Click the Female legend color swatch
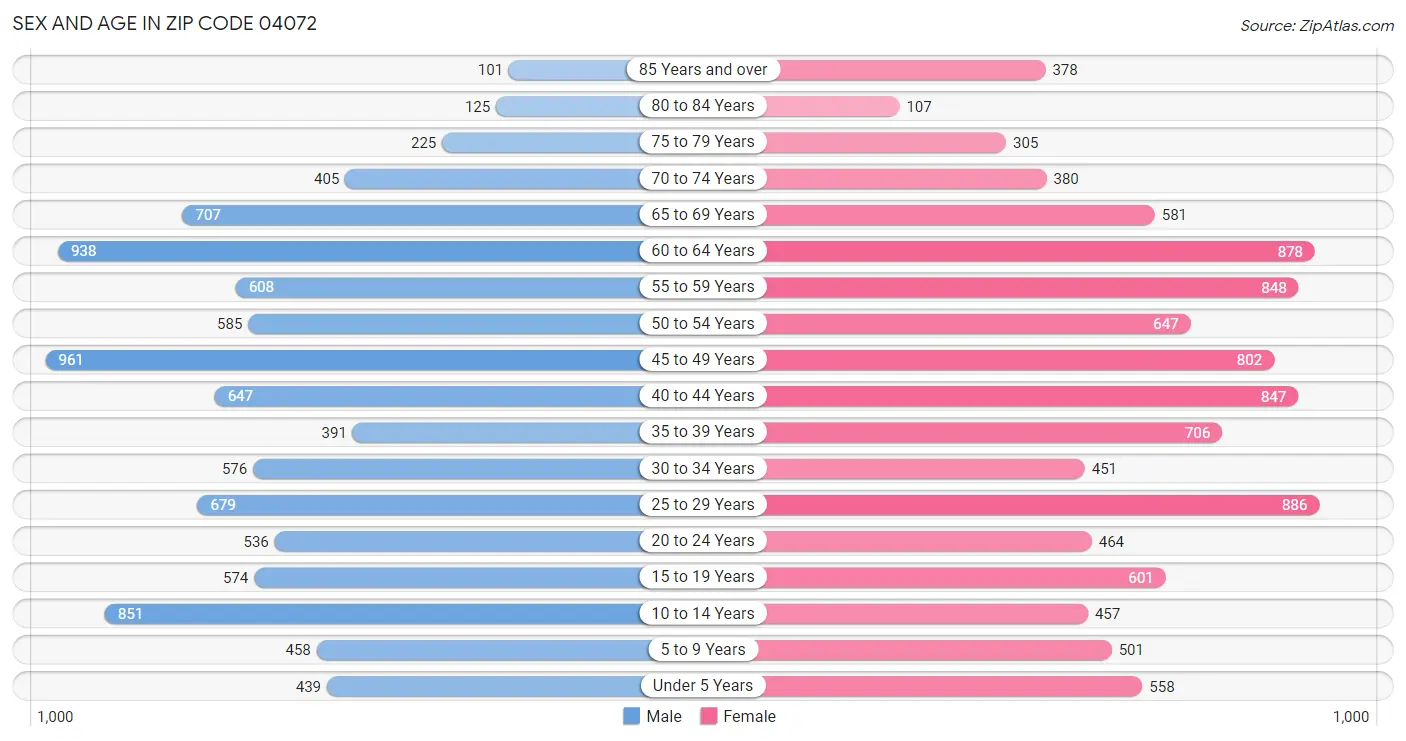 (x=709, y=716)
